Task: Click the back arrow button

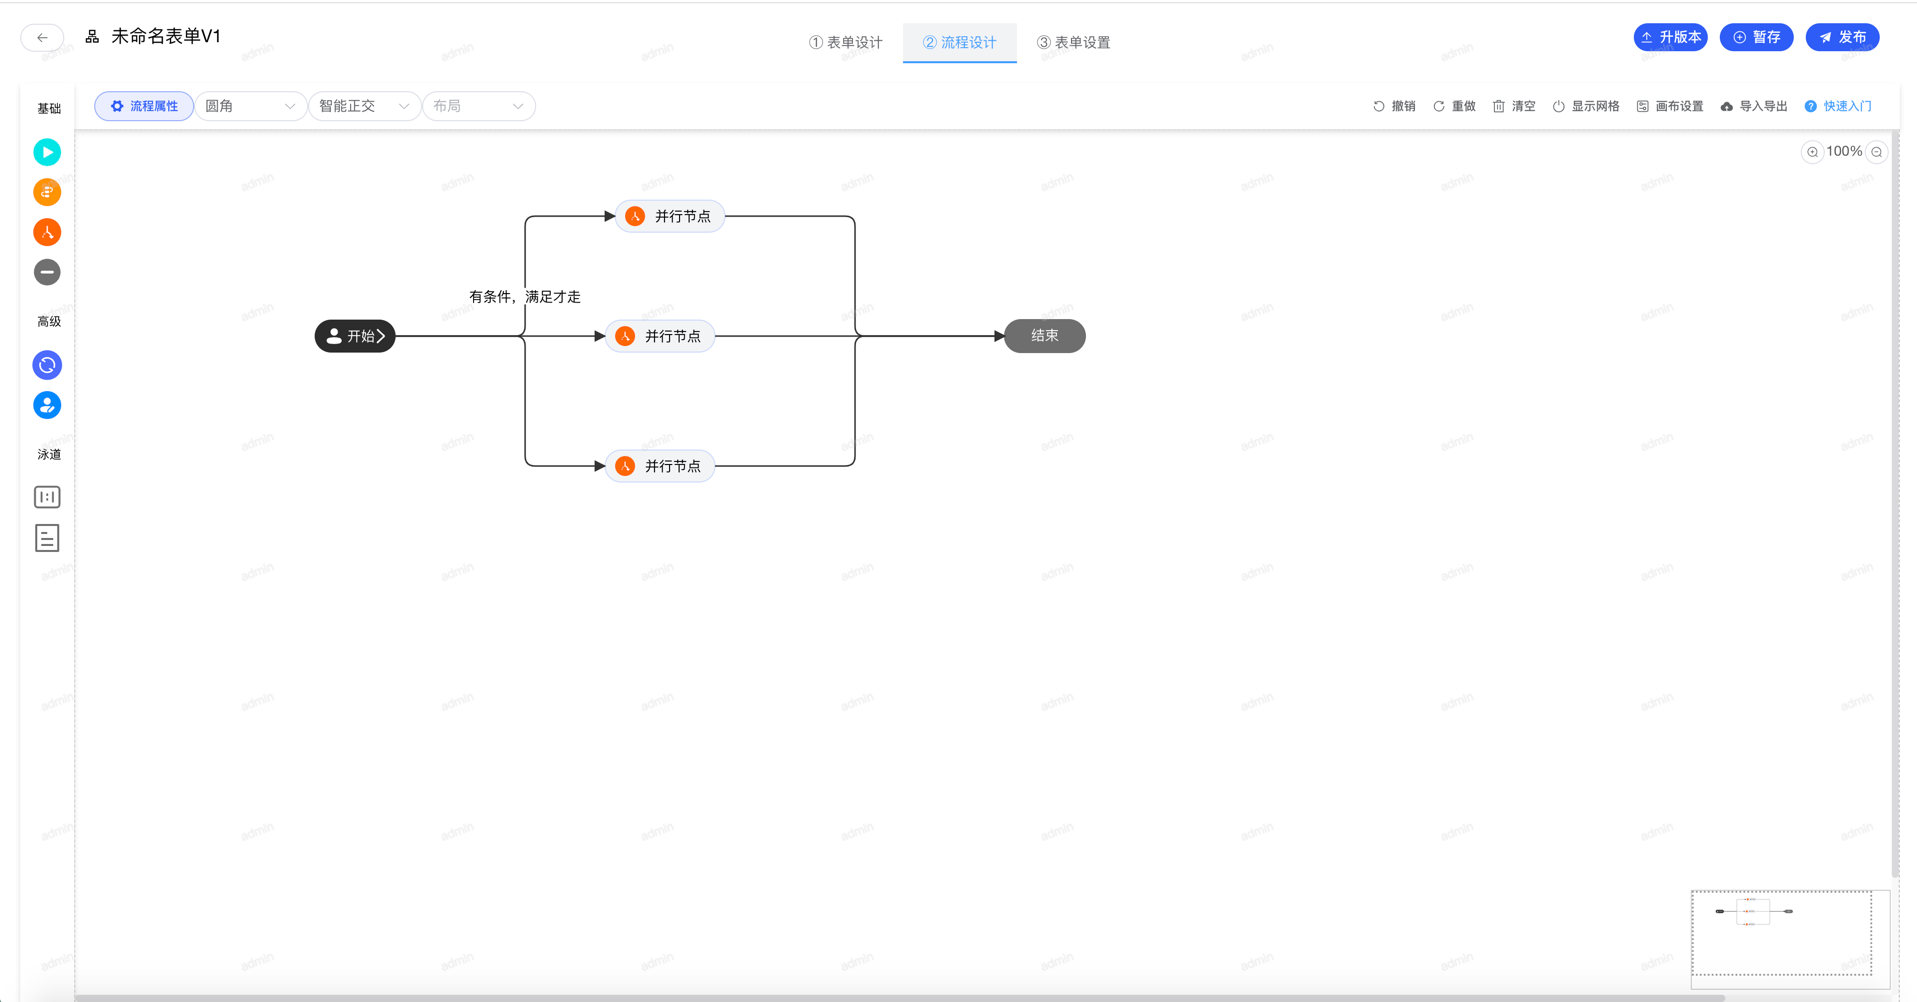Action: click(42, 37)
